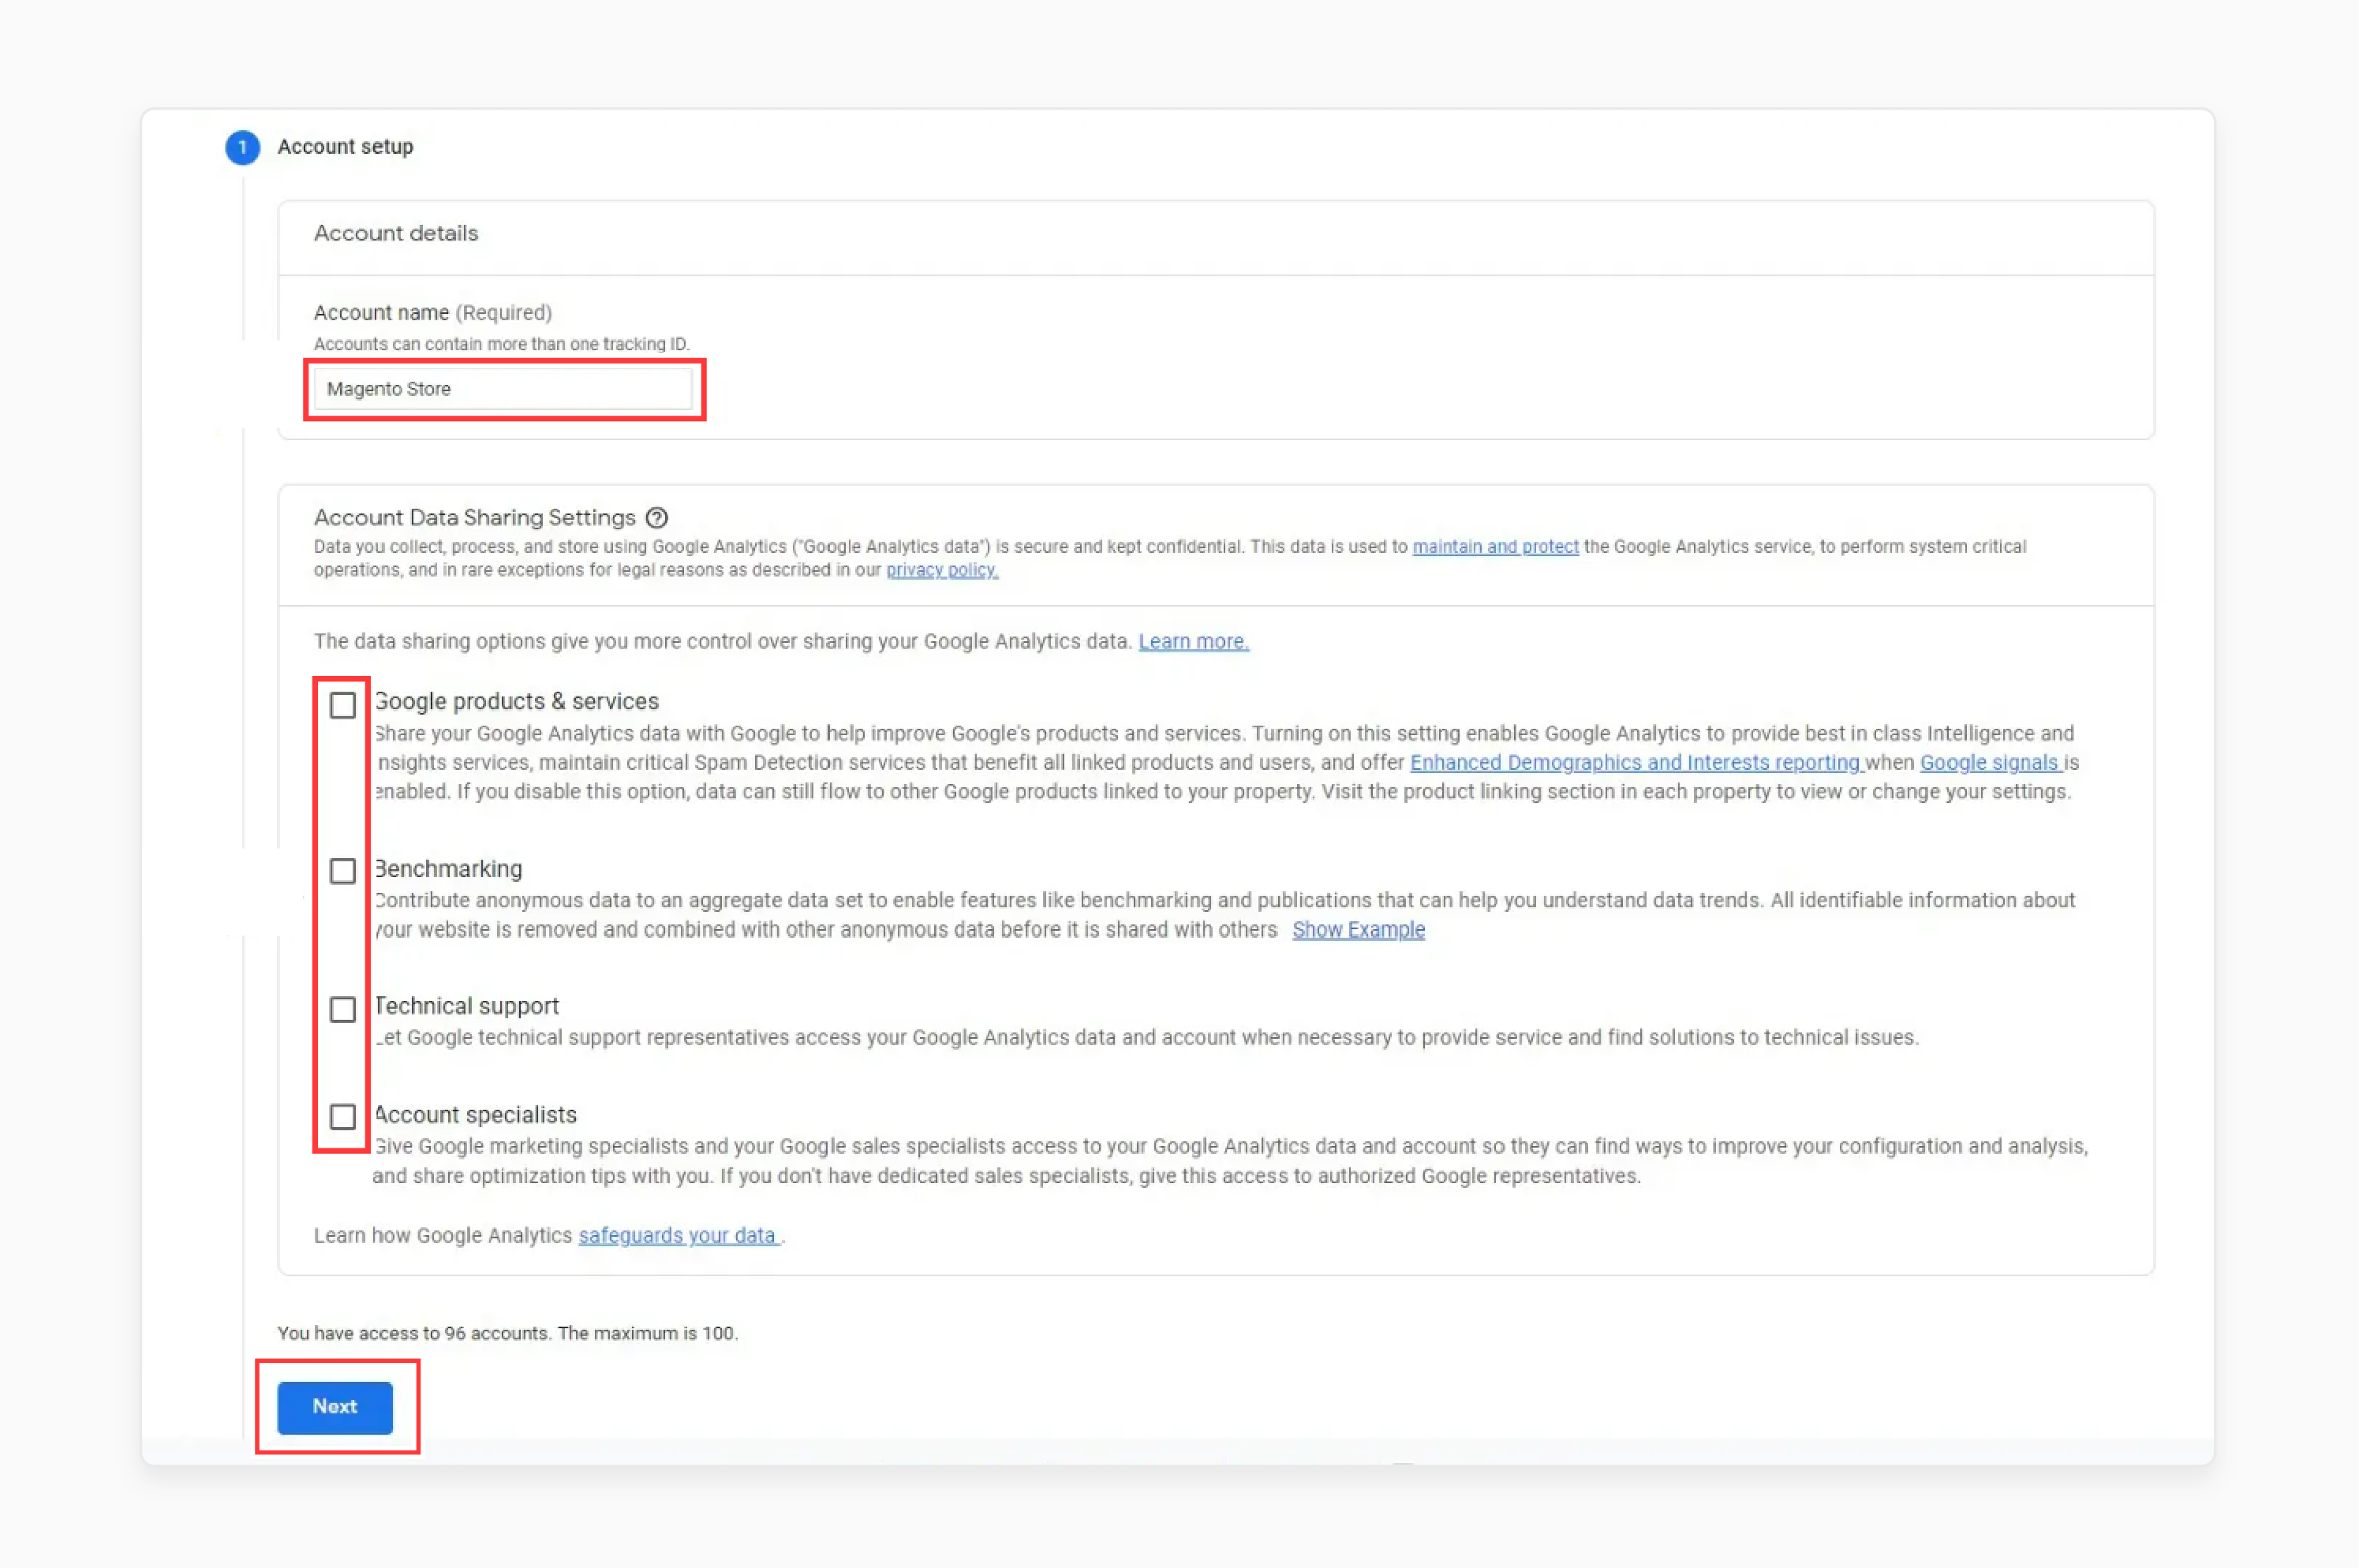
Task: Click the Next button
Action: (x=334, y=1406)
